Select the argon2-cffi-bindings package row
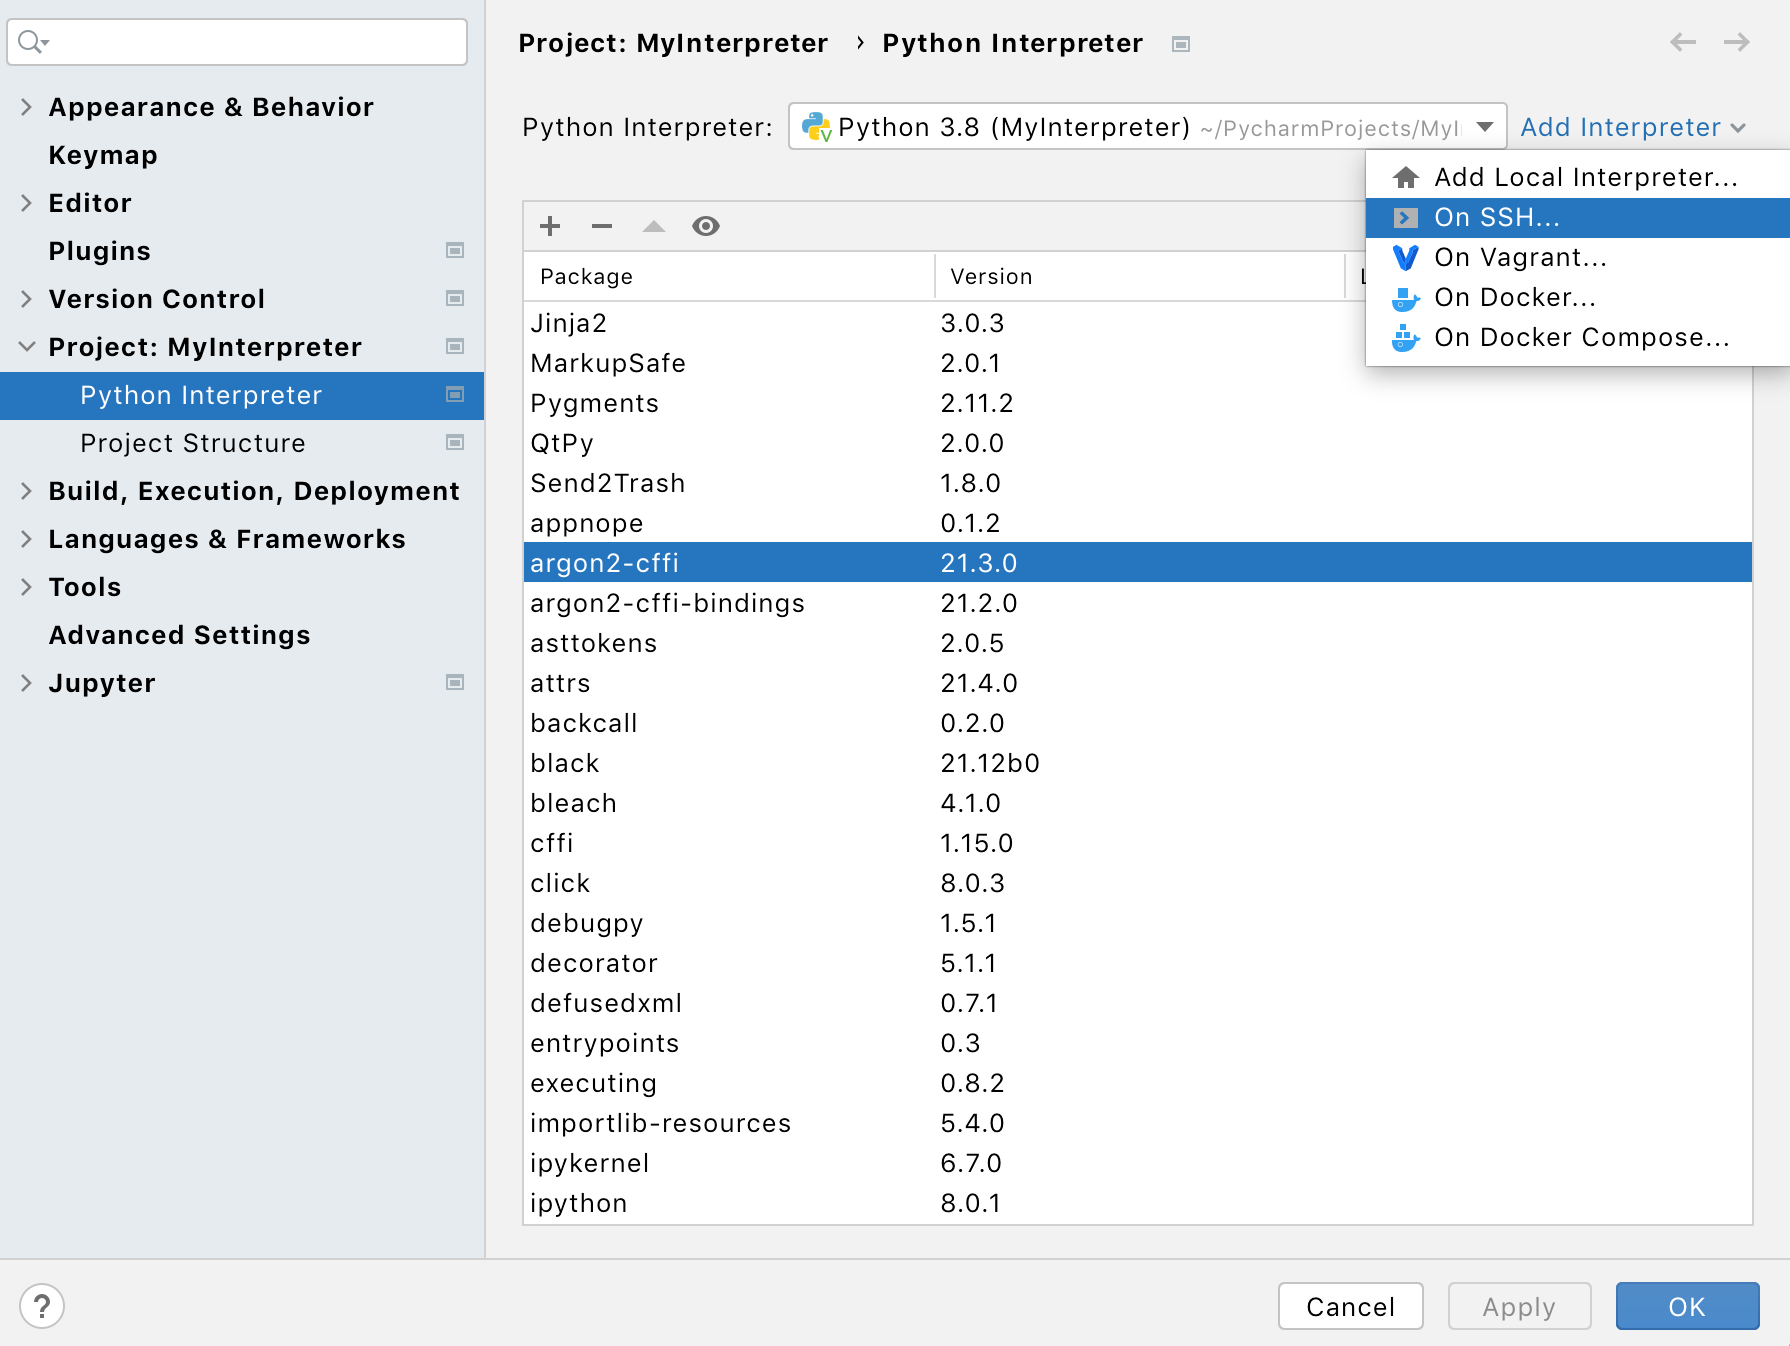 1138,603
